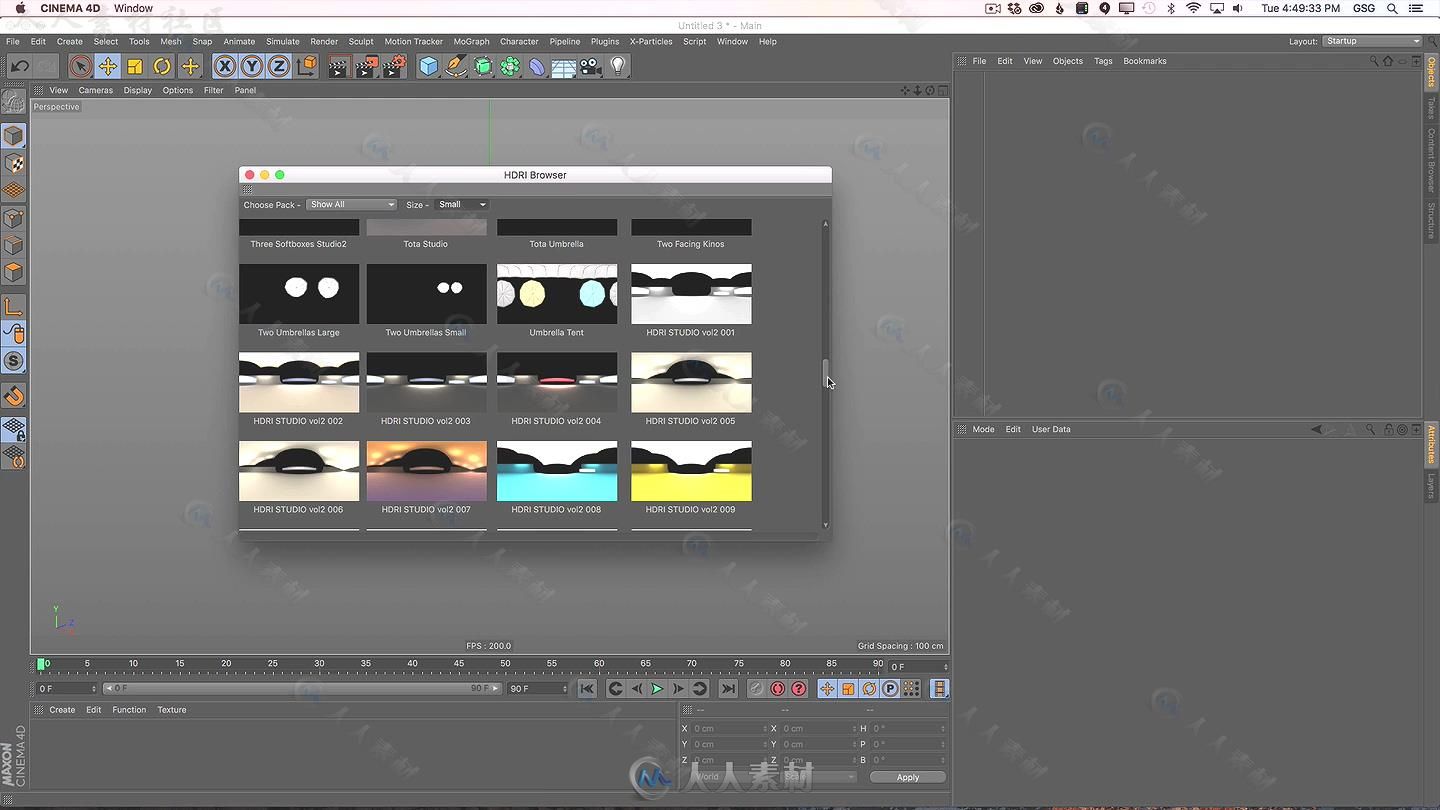The width and height of the screenshot is (1440, 810).
Task: Select Umbrella Tent HDRI thumbnail
Action: click(557, 294)
